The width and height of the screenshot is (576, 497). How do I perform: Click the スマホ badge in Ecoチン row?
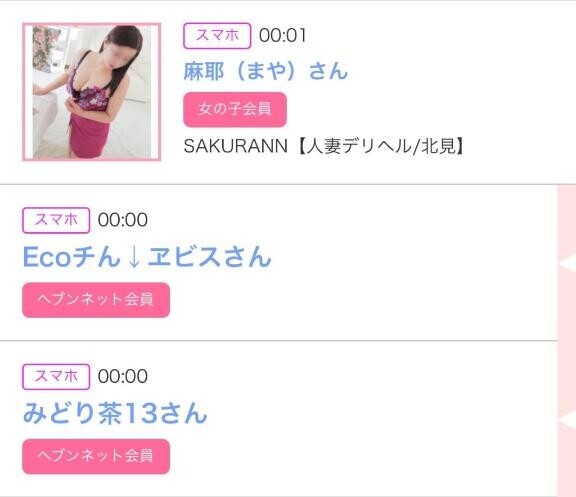[56, 220]
